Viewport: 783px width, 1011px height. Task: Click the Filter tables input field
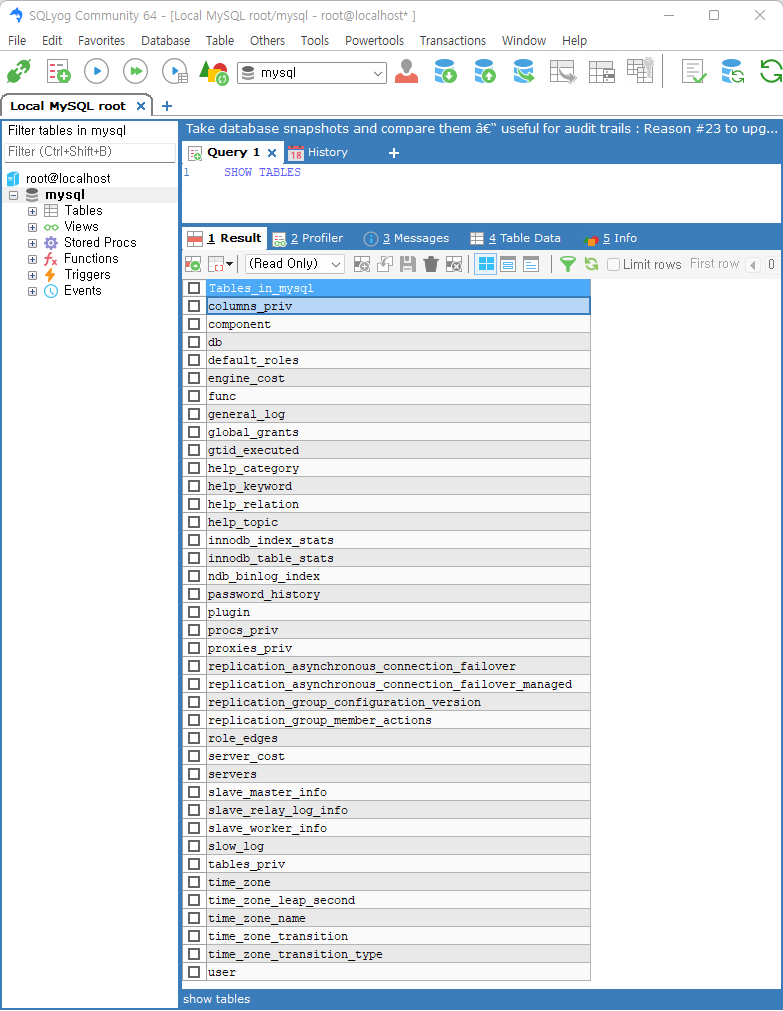pos(90,152)
